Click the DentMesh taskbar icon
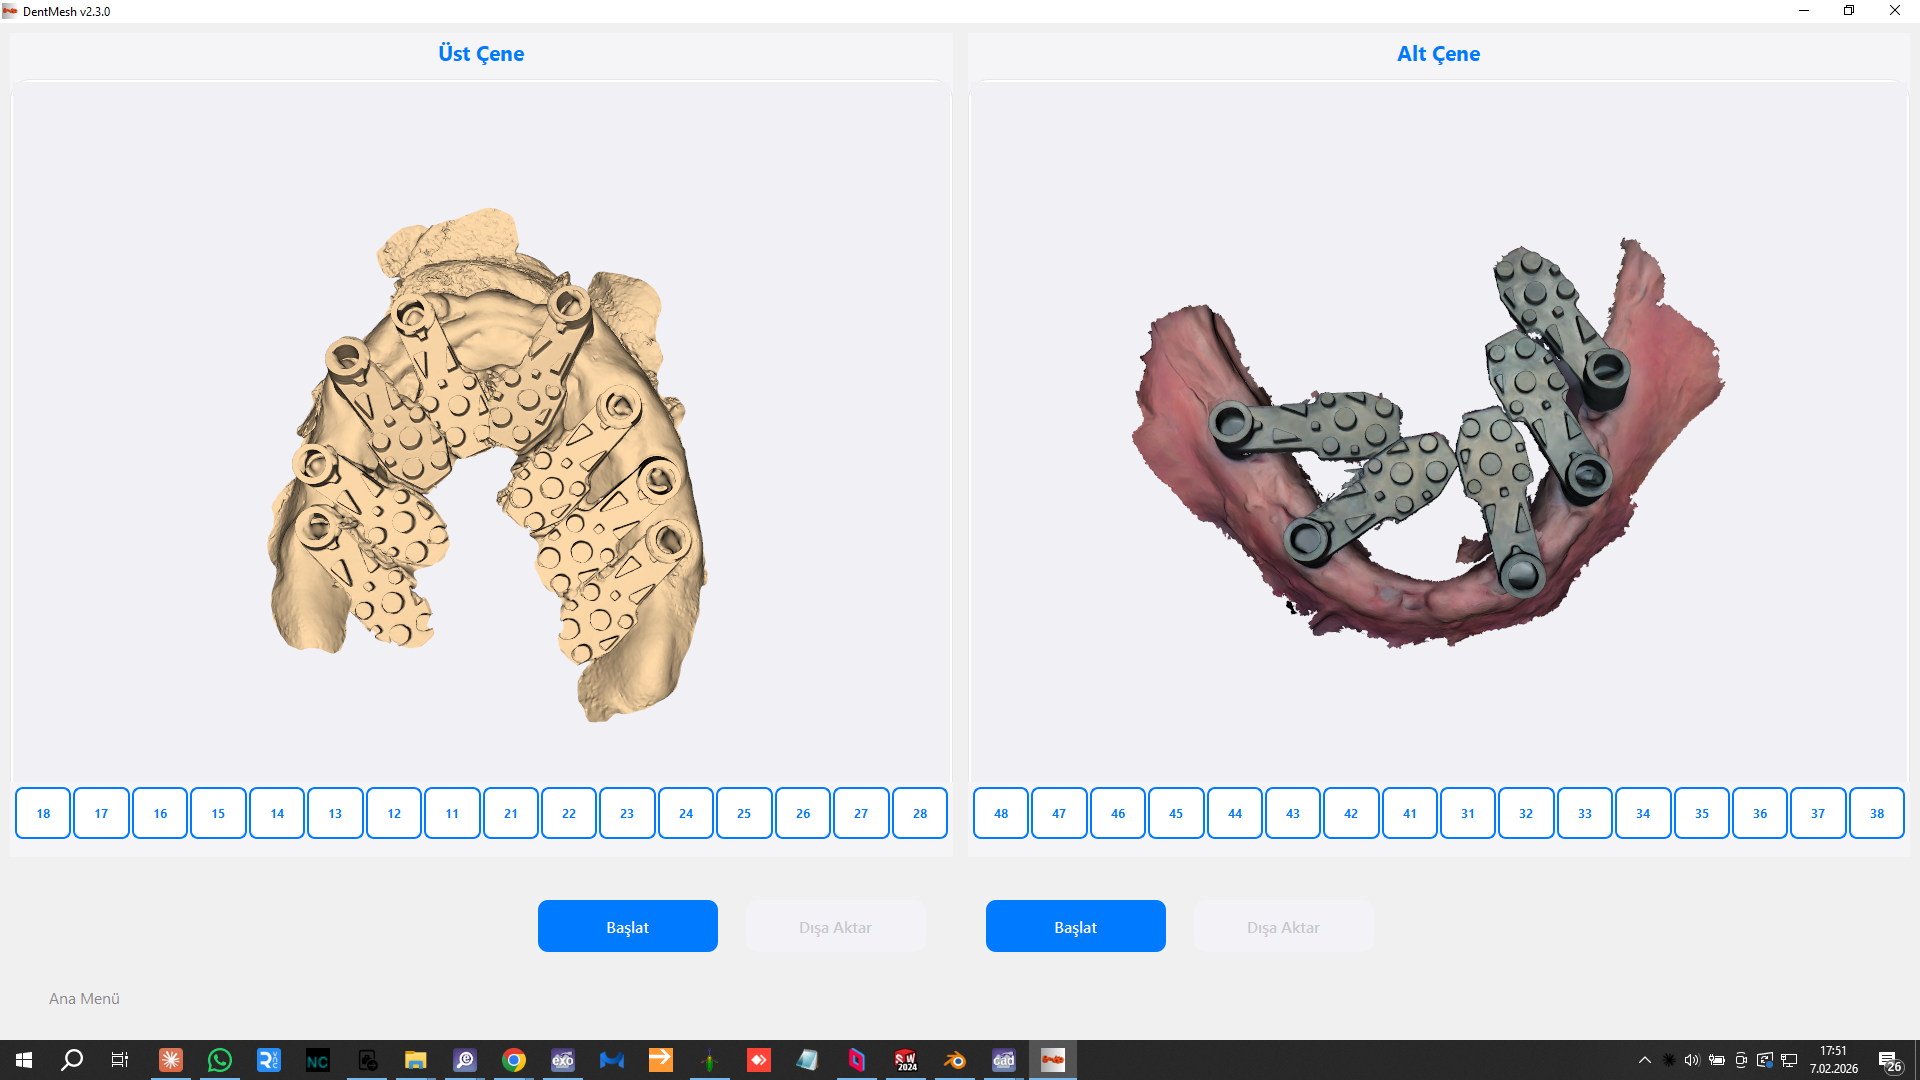1920x1080 pixels. tap(1053, 1060)
